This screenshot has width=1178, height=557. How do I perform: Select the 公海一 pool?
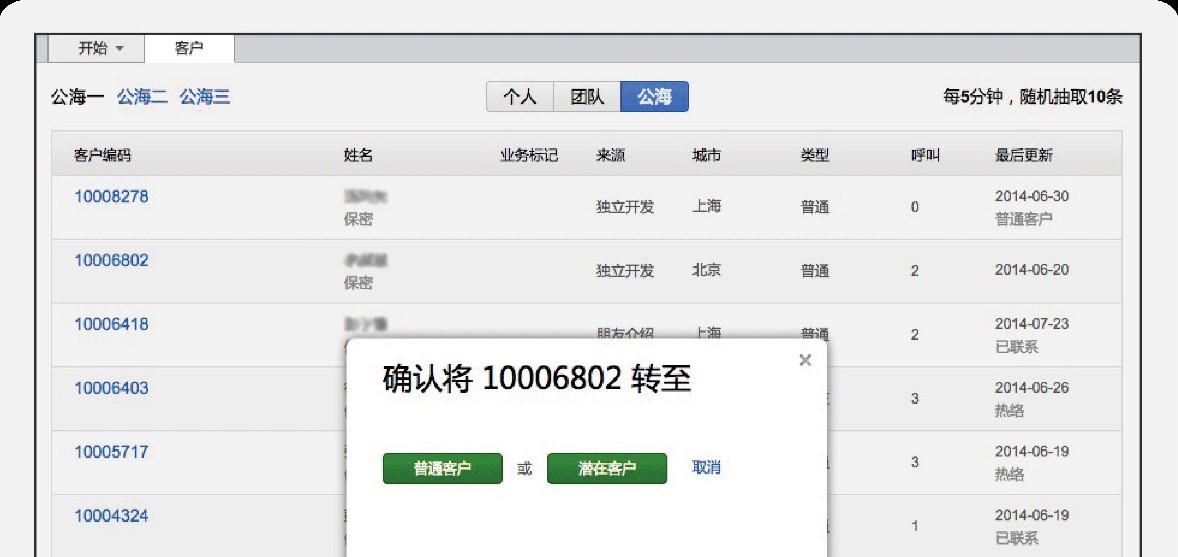click(78, 97)
